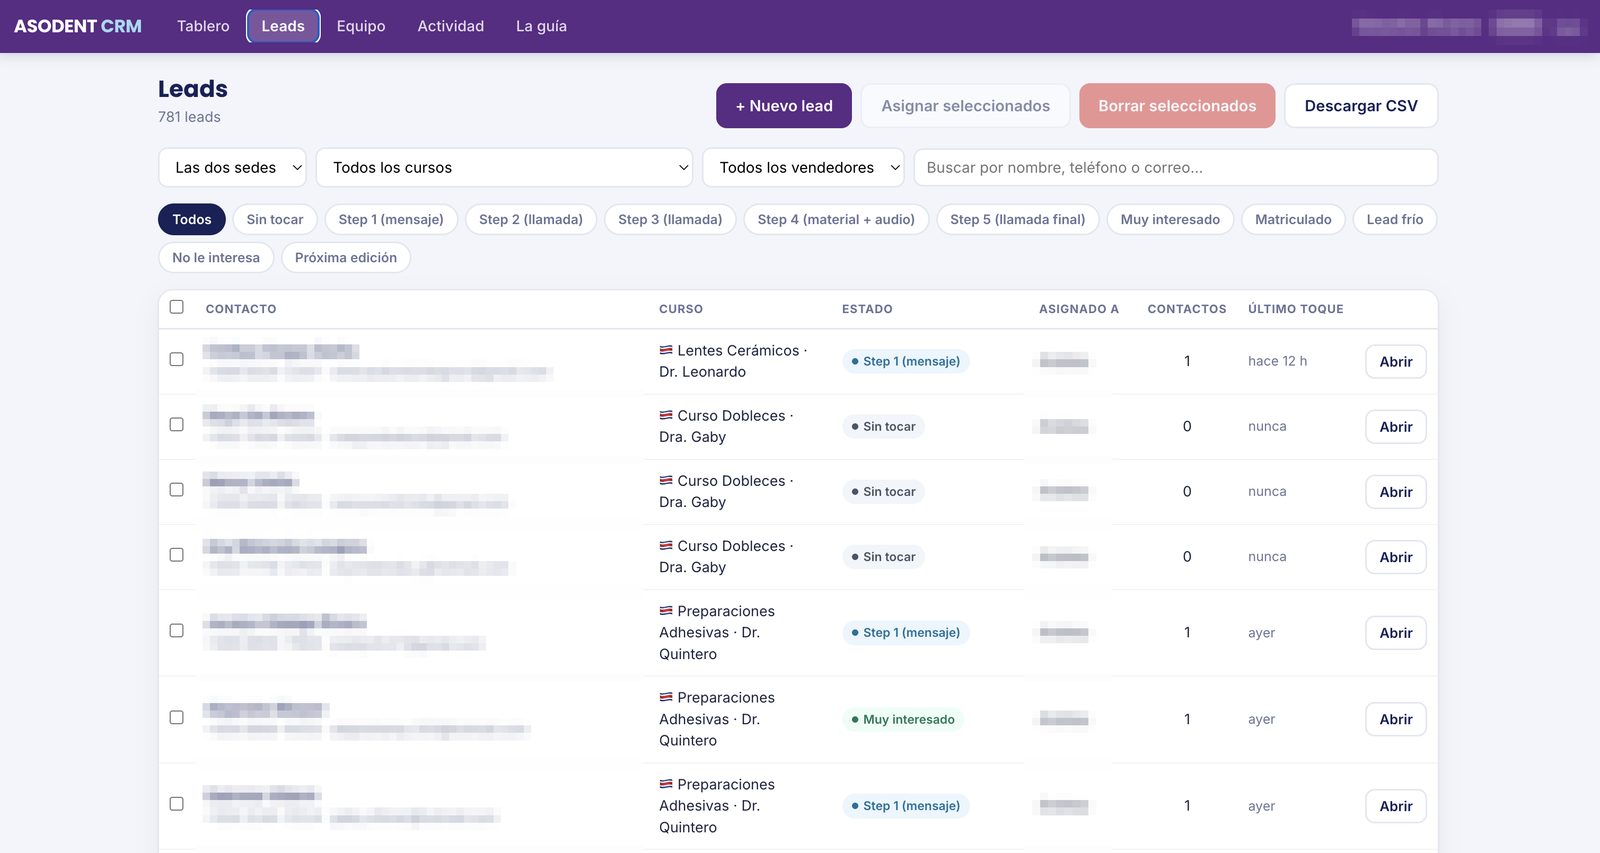Filter by No le interesa chip
The height and width of the screenshot is (853, 1600).
pos(216,258)
